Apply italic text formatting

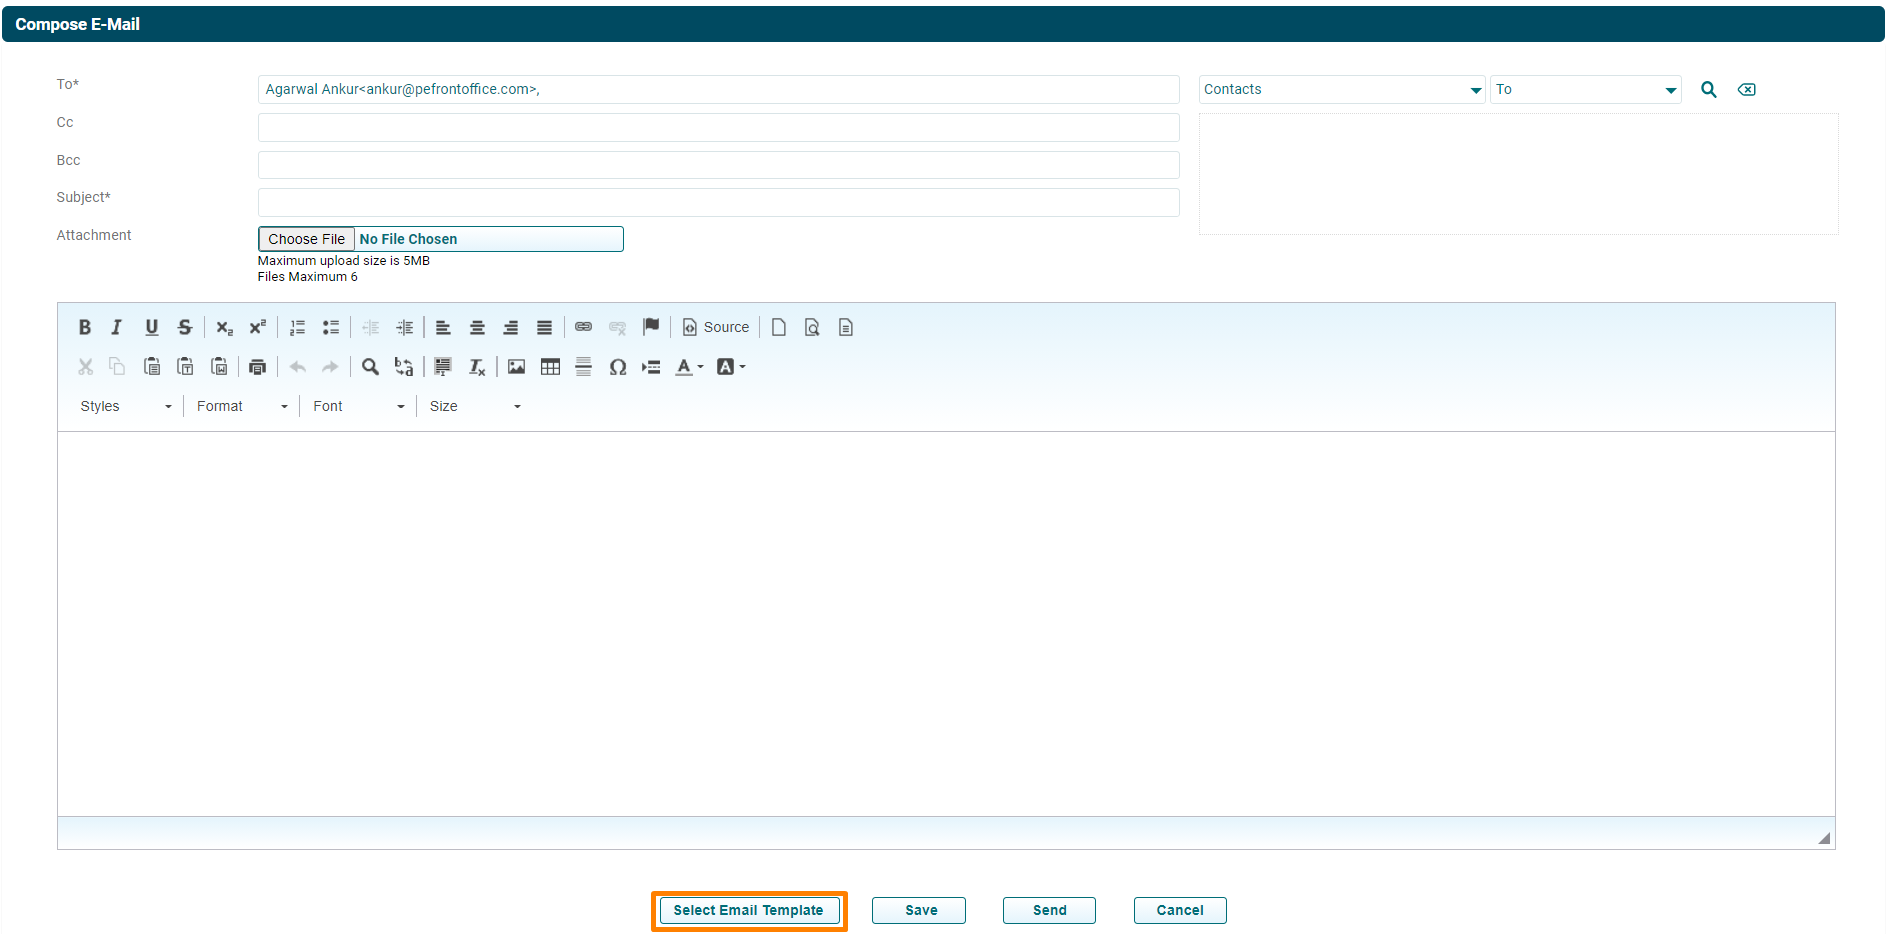pyautogui.click(x=117, y=327)
